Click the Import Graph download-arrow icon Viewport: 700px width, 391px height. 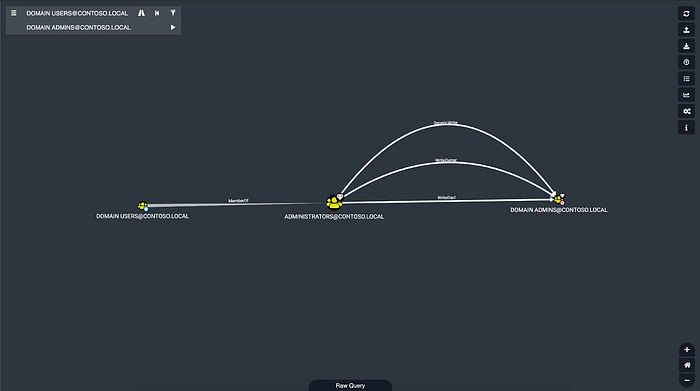point(686,46)
